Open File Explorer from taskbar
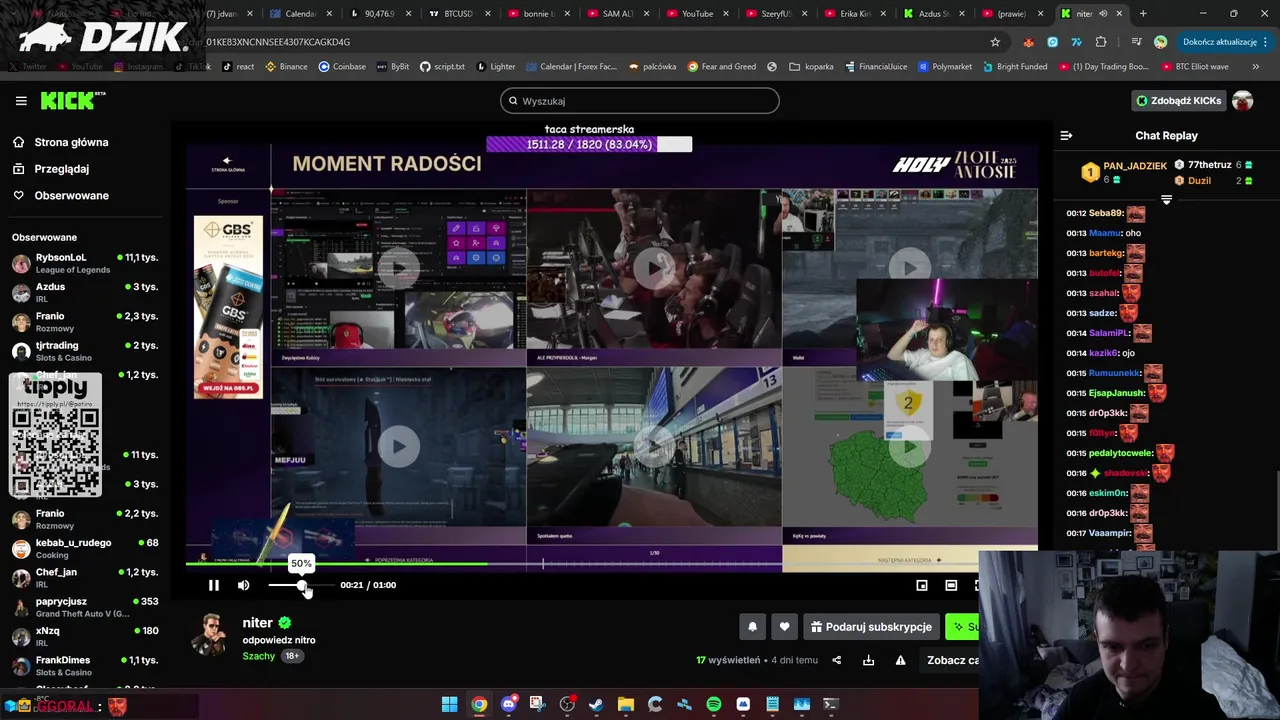This screenshot has height=720, width=1280. click(x=626, y=705)
